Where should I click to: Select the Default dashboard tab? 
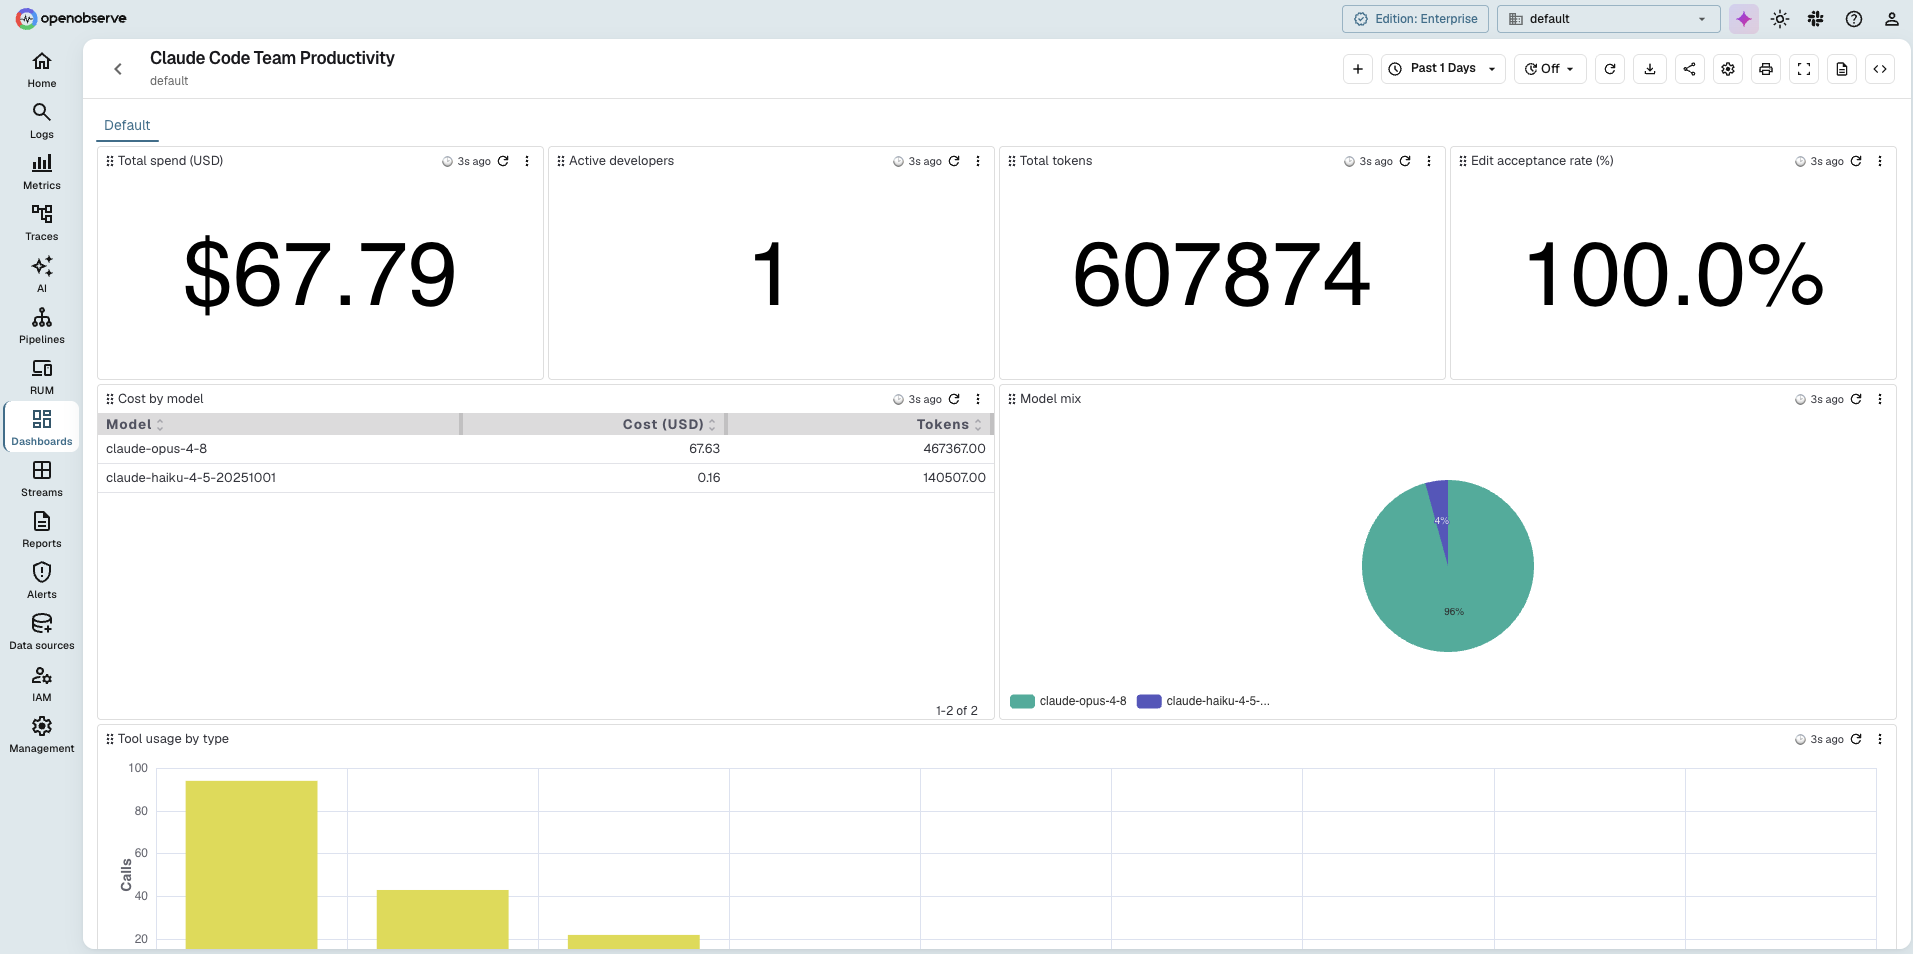click(x=127, y=125)
